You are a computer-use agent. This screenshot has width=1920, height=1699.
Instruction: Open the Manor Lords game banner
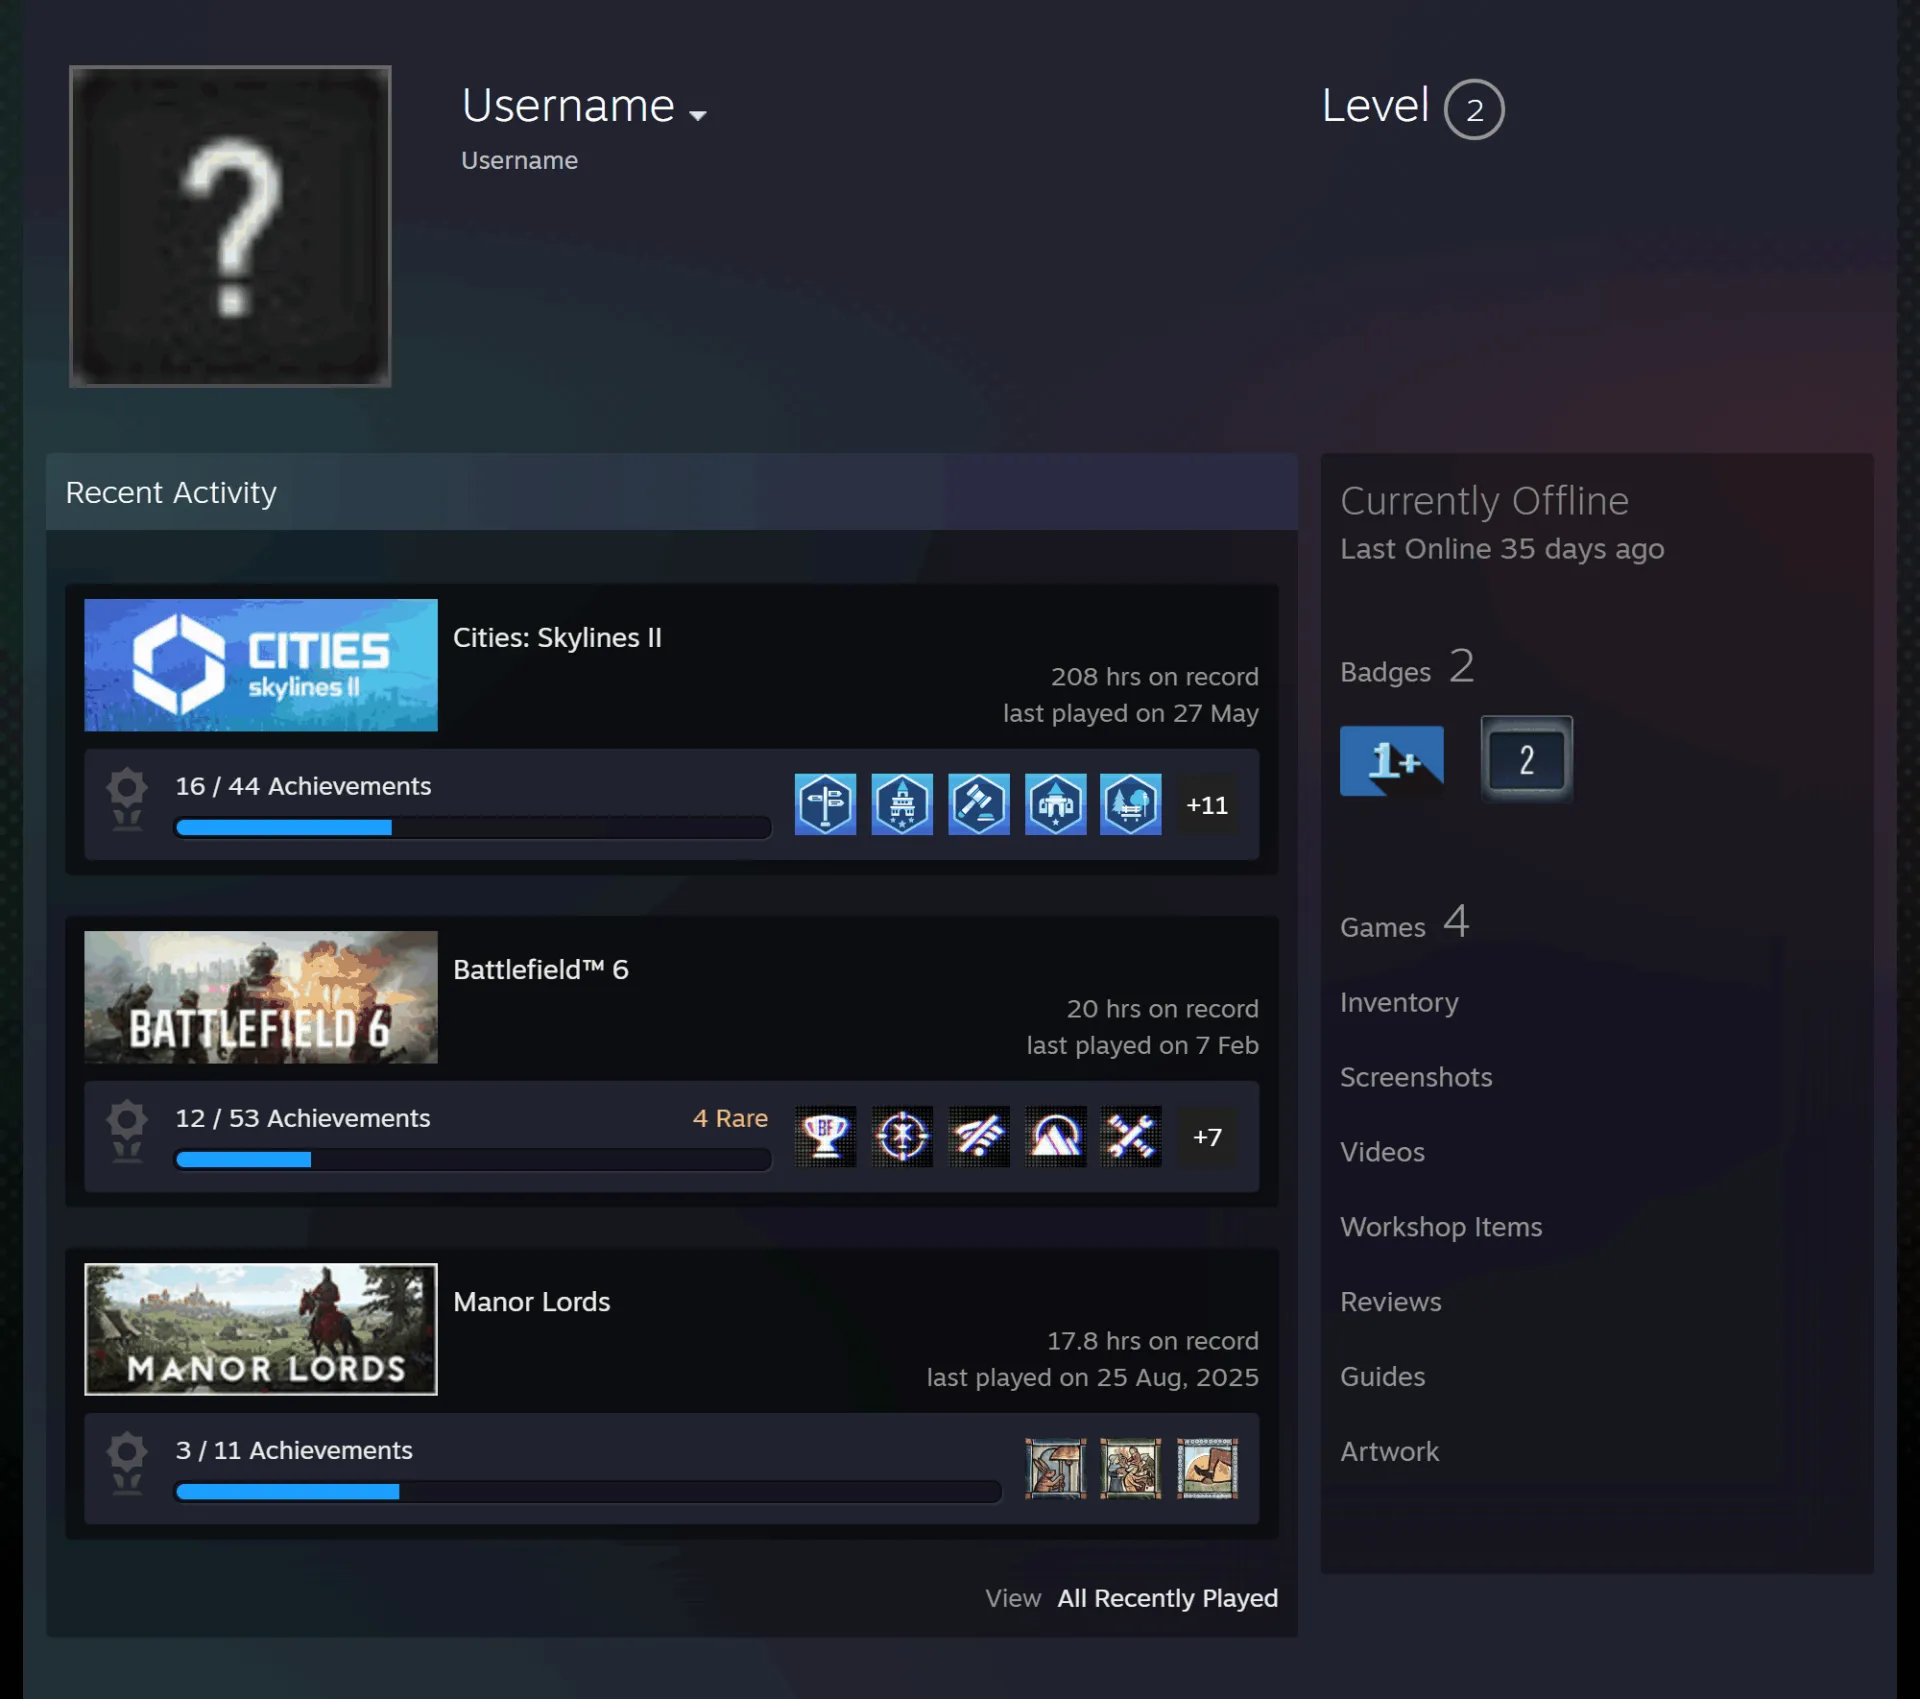261,1329
